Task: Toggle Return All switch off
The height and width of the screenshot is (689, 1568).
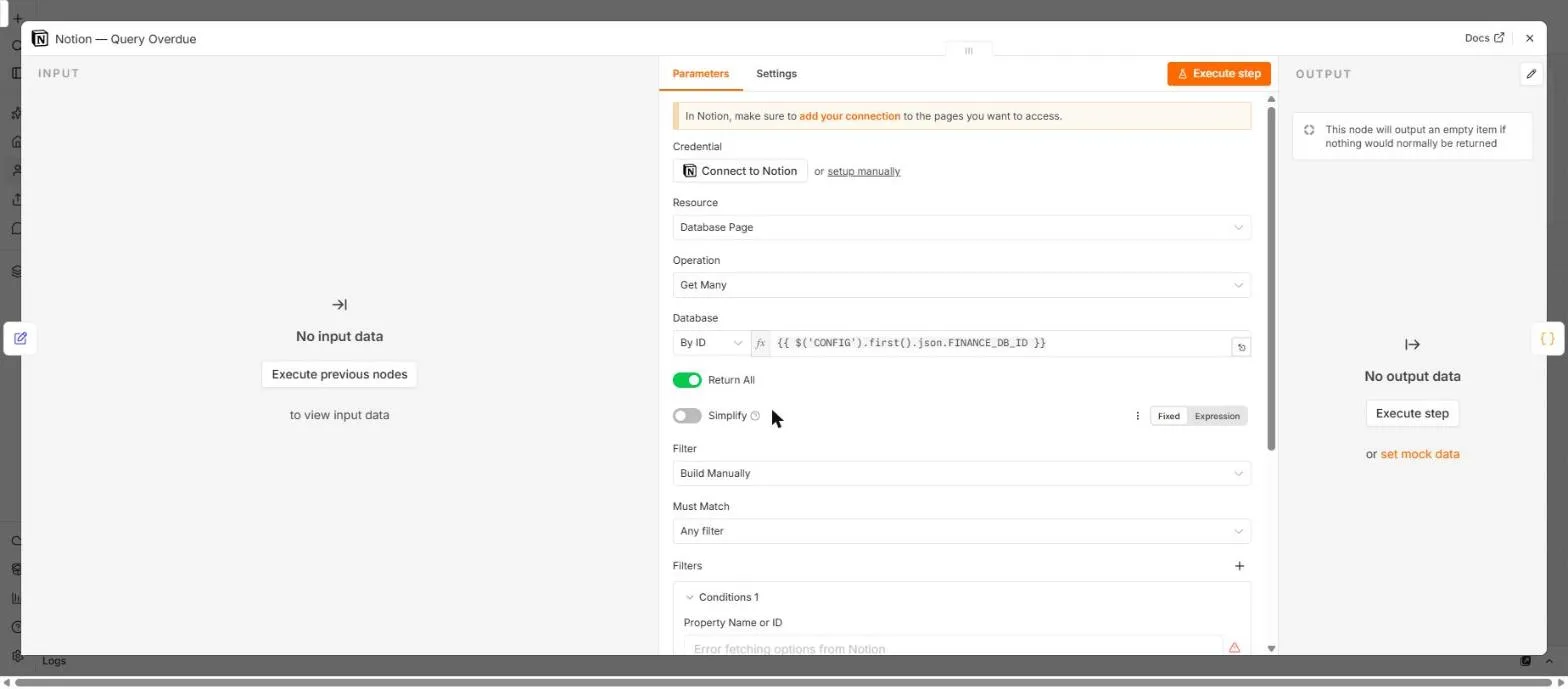Action: 687,380
